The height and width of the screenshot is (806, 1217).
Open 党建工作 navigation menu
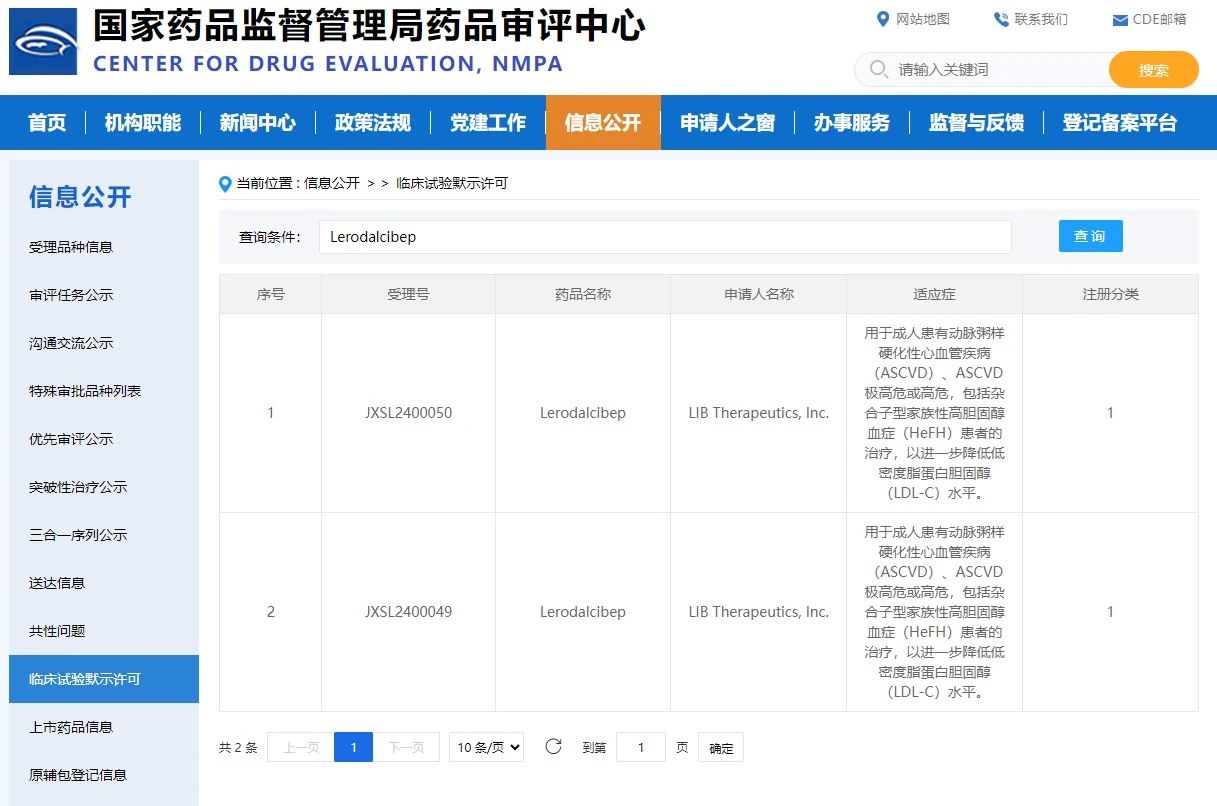coord(488,123)
